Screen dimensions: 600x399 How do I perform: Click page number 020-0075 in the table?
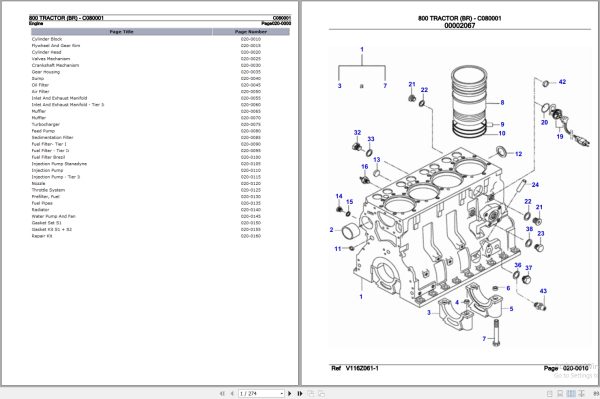pyautogui.click(x=251, y=124)
